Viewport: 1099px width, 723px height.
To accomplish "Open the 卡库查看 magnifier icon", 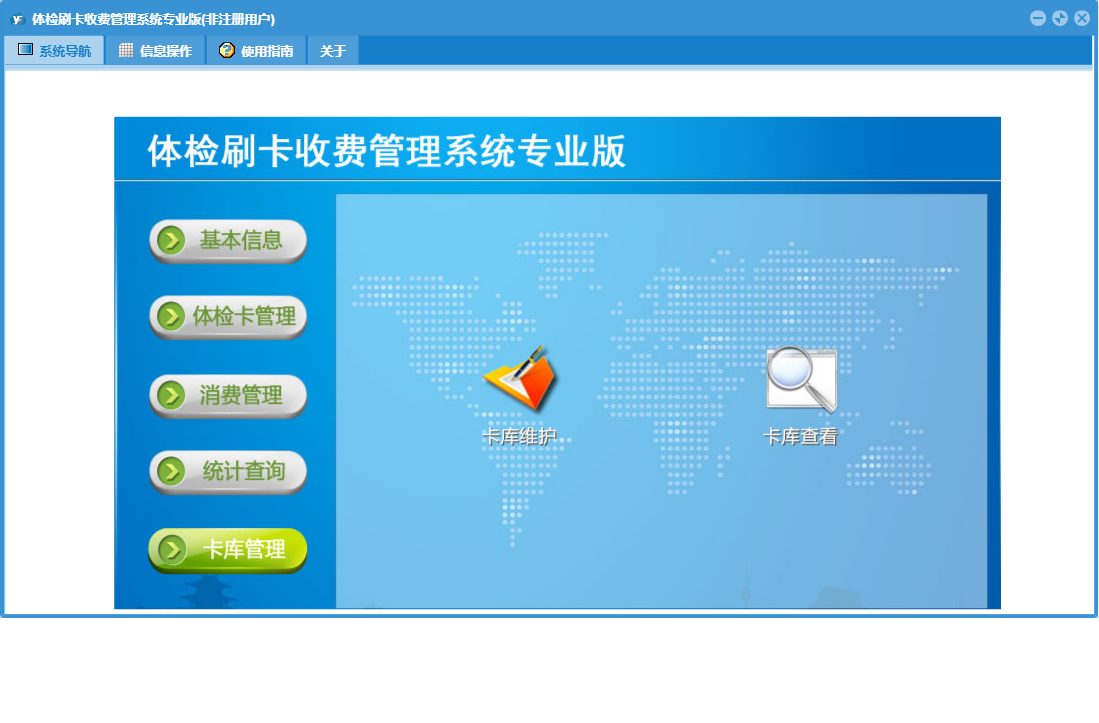I will pyautogui.click(x=801, y=378).
